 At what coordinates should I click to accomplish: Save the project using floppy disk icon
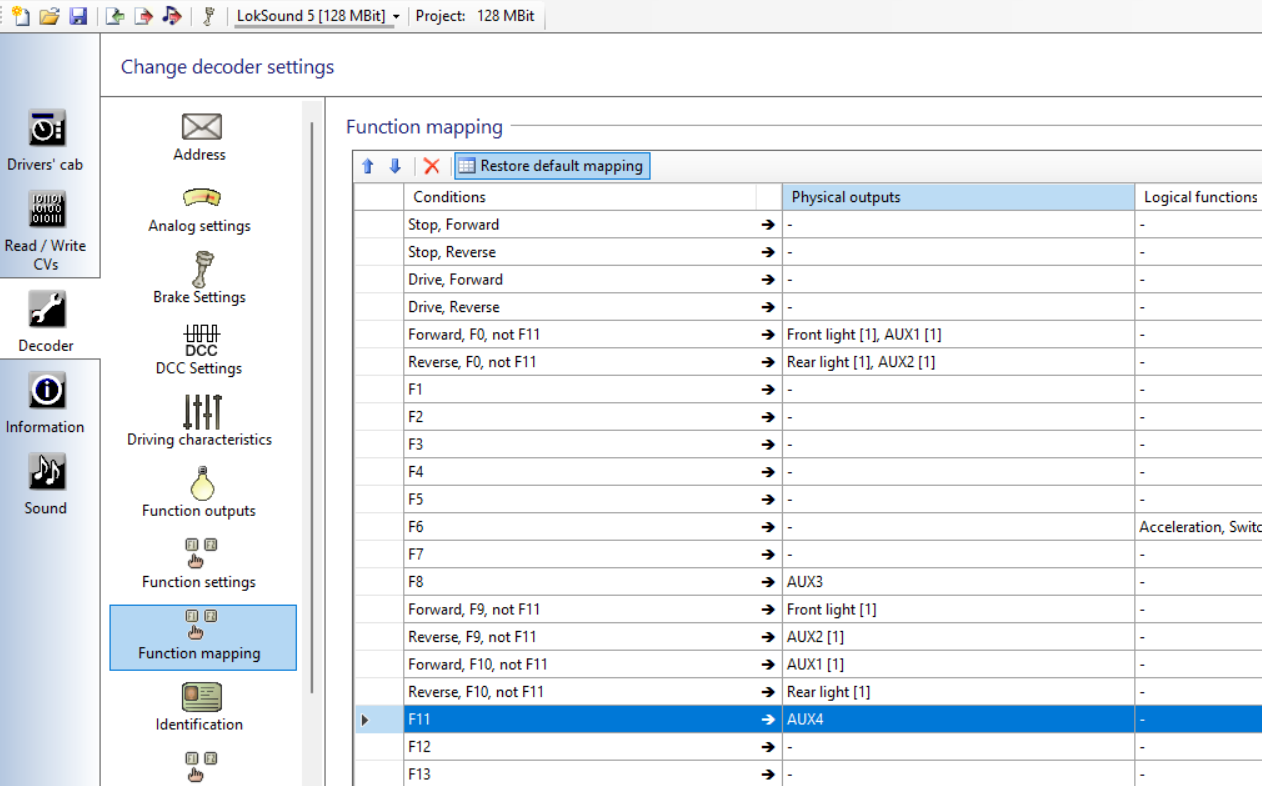(x=78, y=16)
